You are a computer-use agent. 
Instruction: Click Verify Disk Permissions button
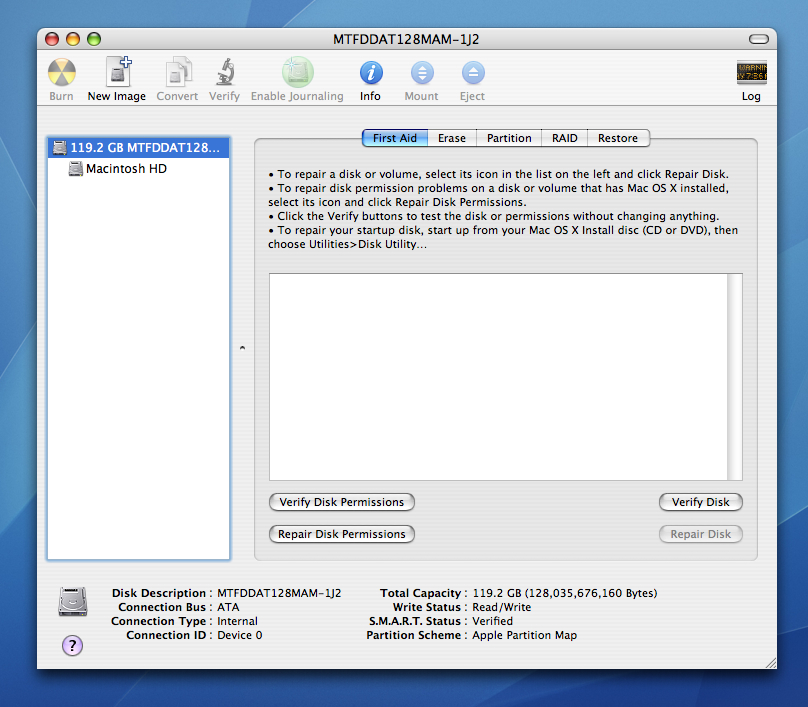342,502
